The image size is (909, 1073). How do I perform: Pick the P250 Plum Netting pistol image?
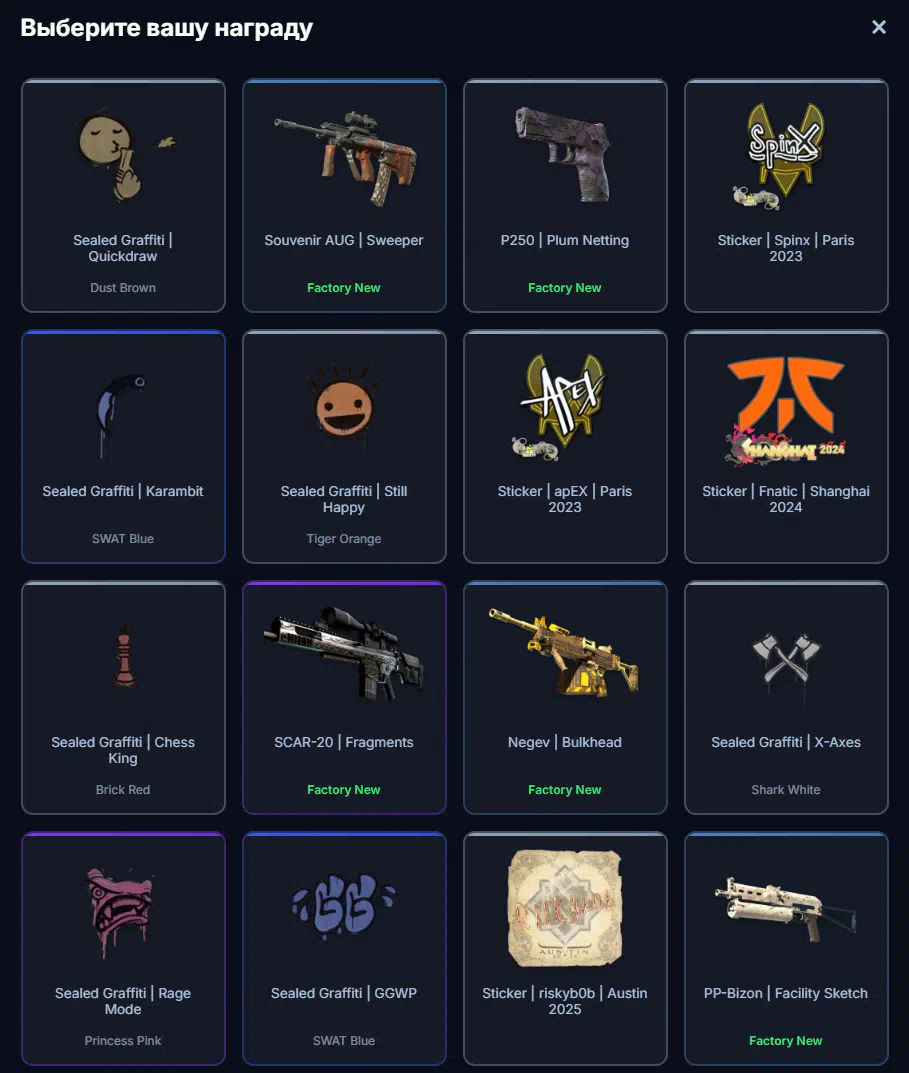(x=564, y=153)
